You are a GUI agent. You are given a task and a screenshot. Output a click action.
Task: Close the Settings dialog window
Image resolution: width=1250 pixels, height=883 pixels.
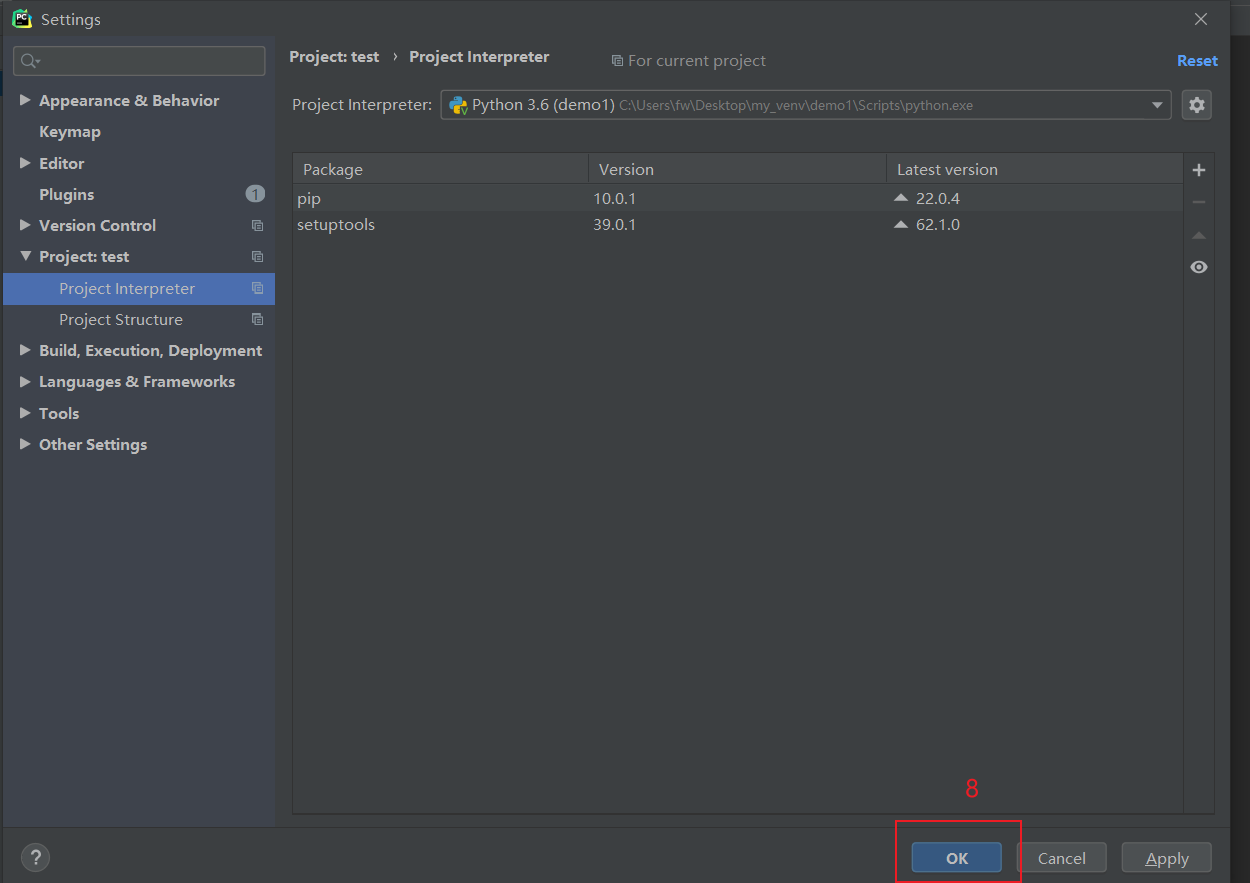1201,19
